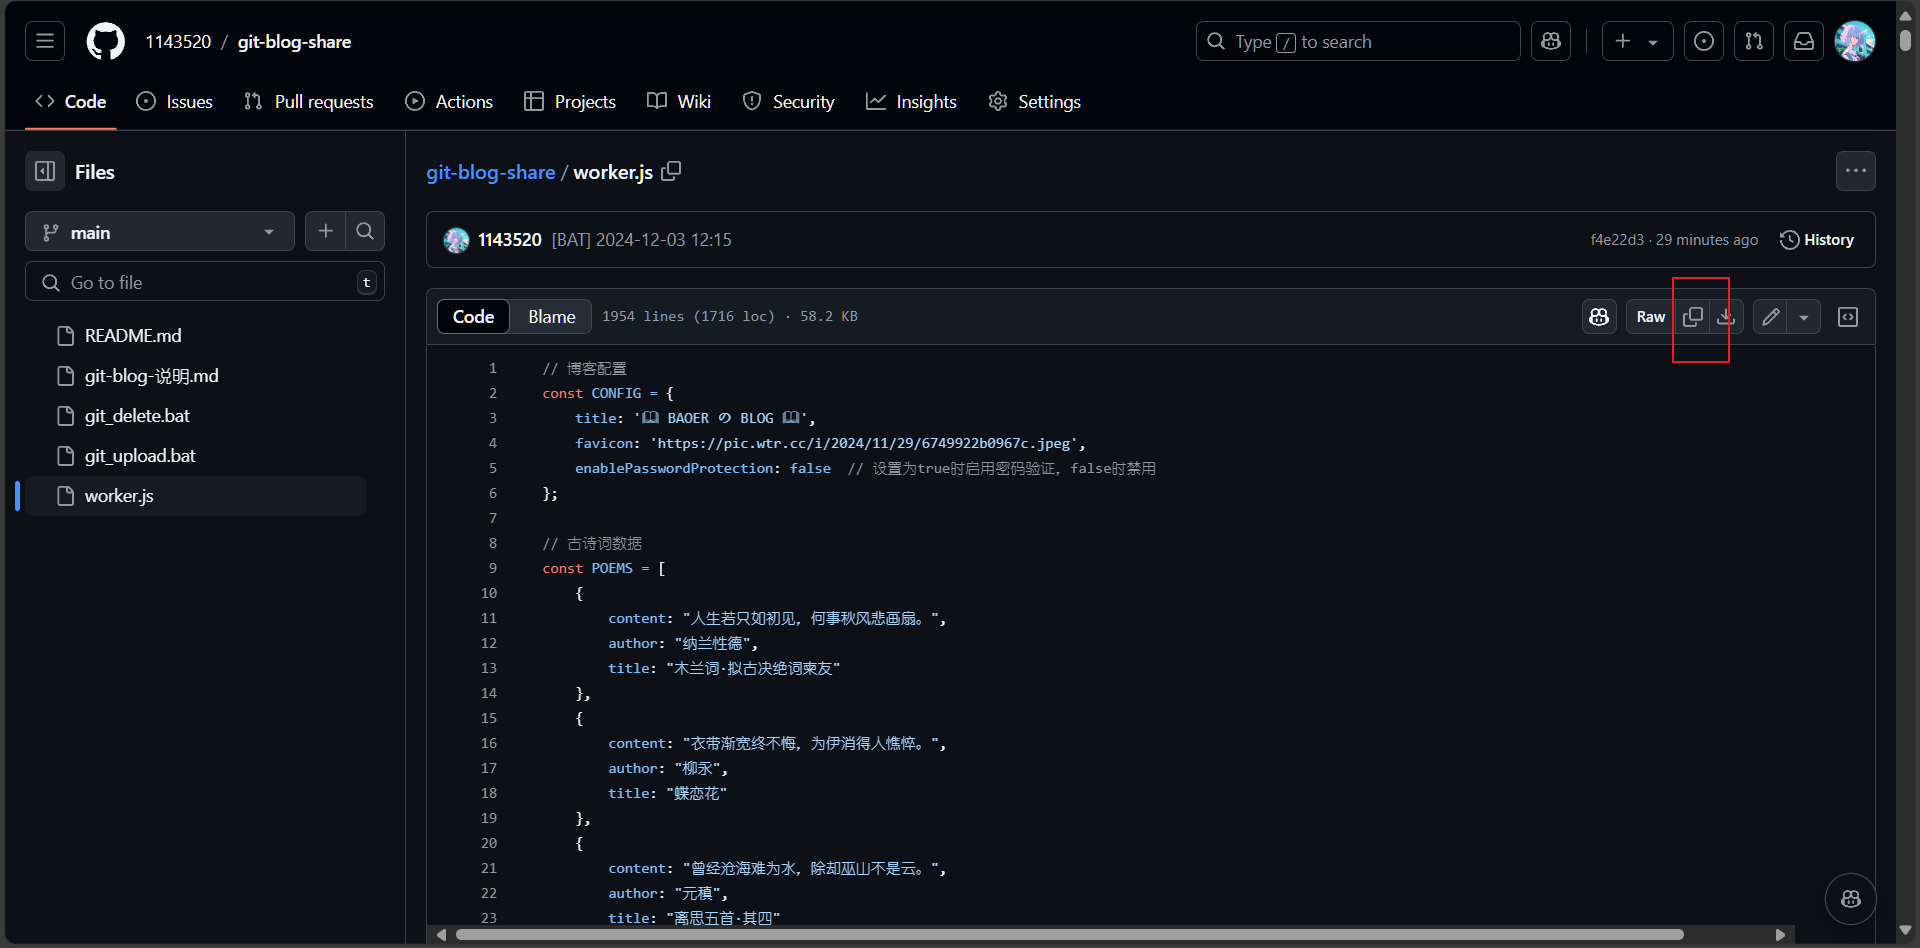
Task: Open git-blog-说明.md in the file tree
Action: (x=151, y=376)
